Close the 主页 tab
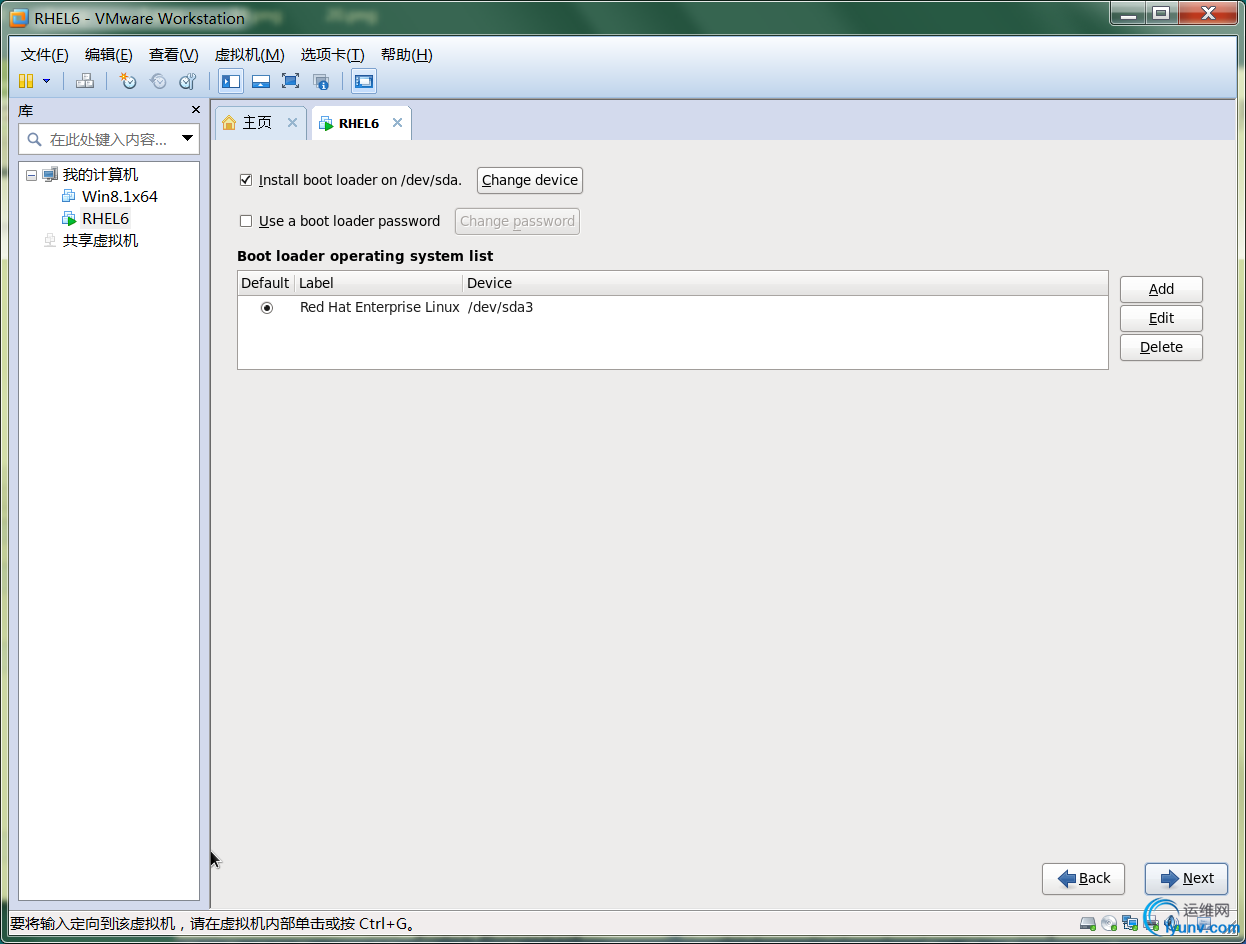The image size is (1246, 944). click(x=292, y=122)
